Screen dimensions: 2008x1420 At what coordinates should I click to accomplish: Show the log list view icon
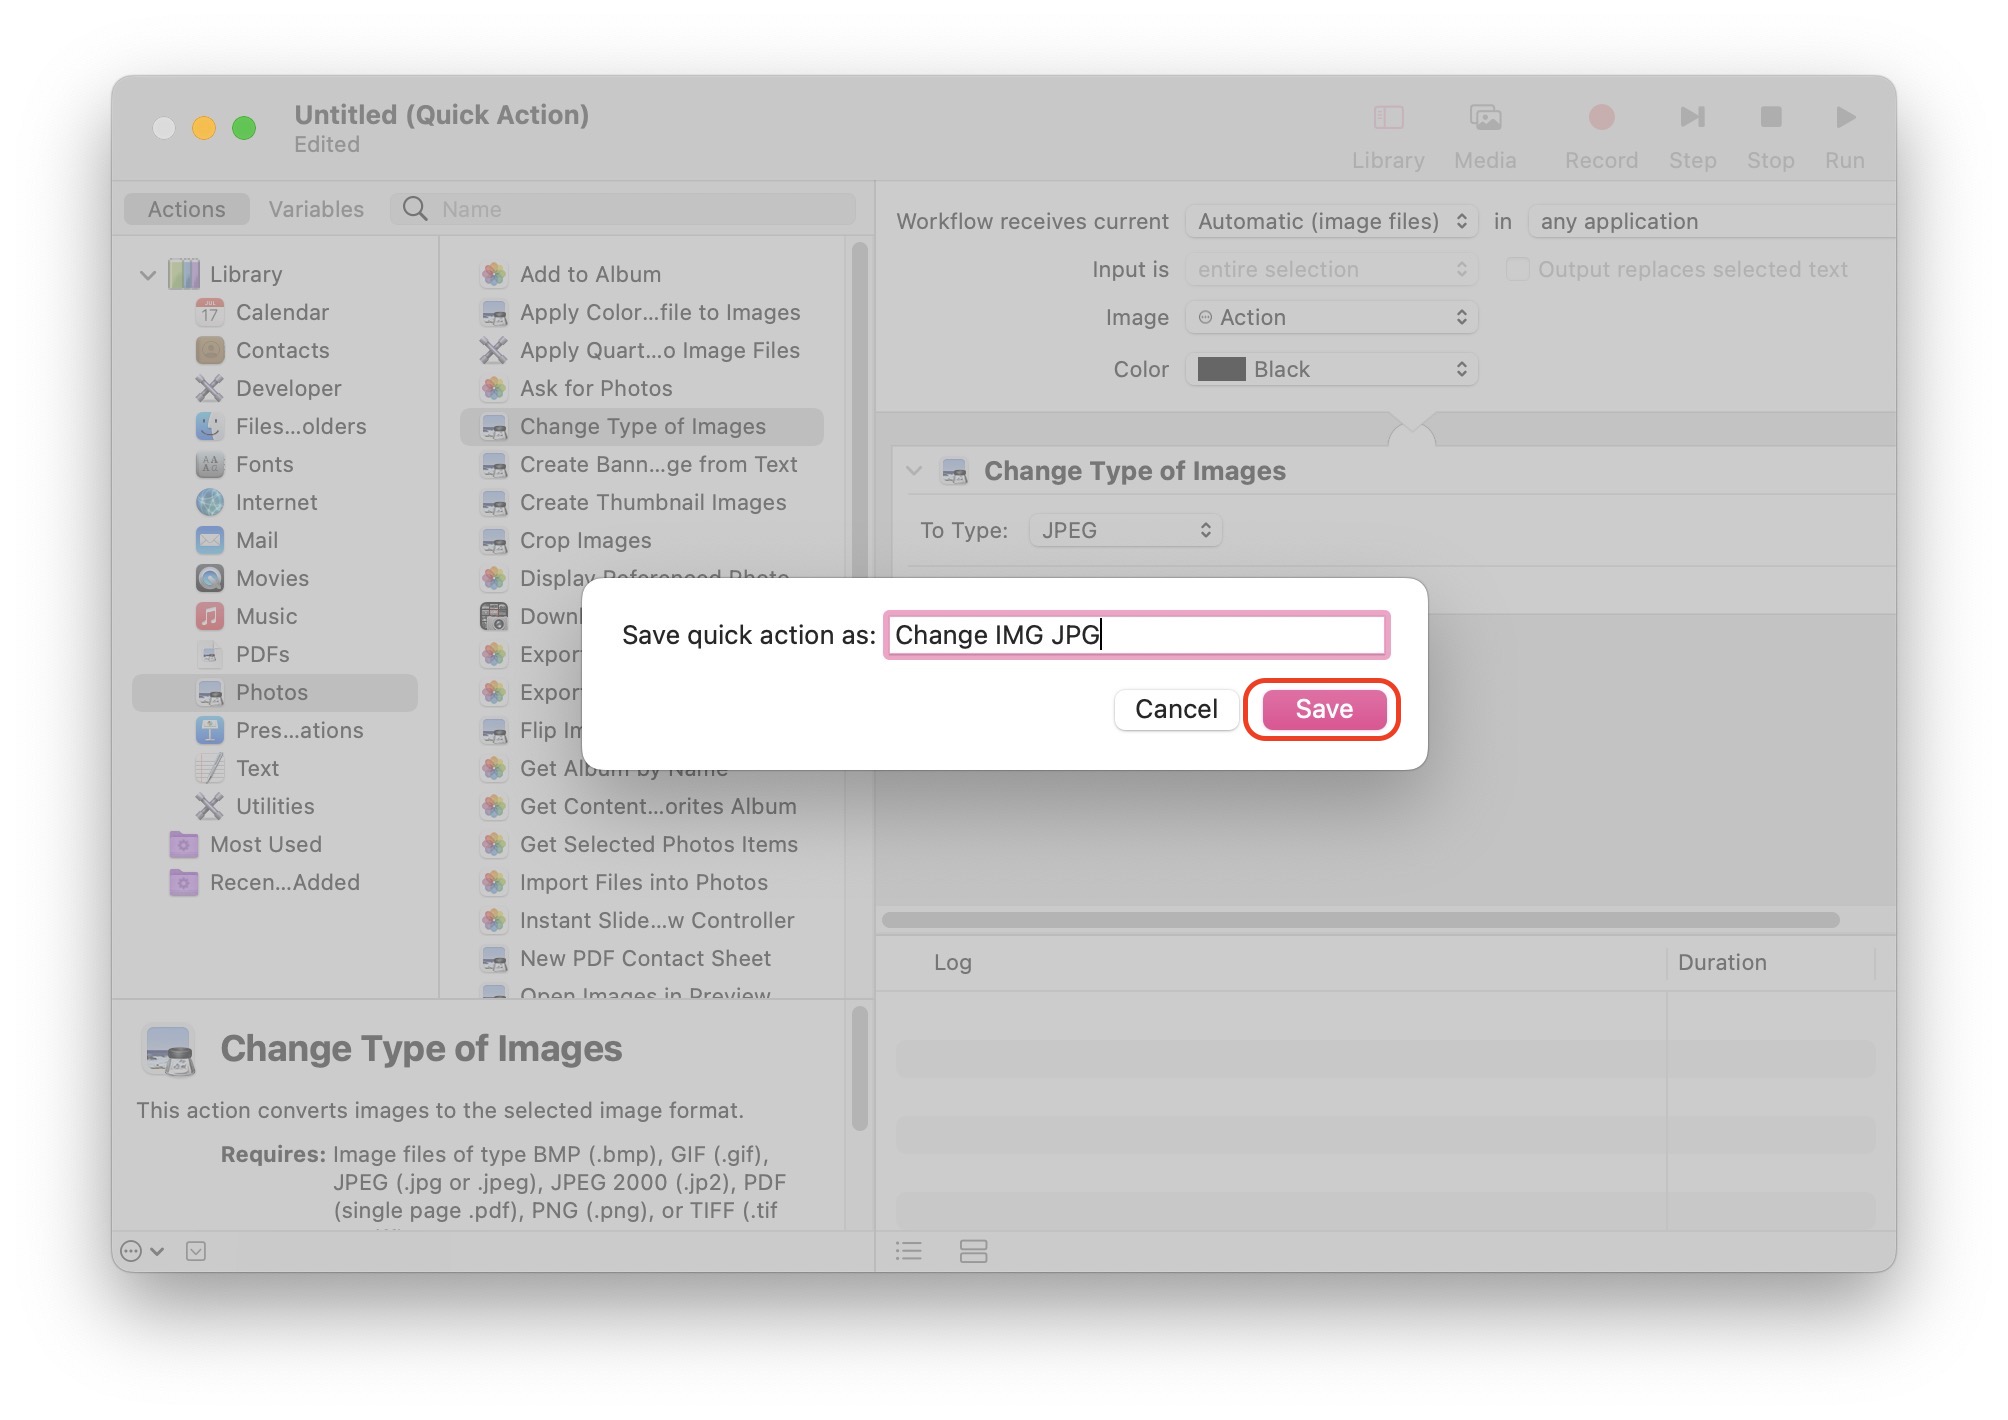point(908,1251)
